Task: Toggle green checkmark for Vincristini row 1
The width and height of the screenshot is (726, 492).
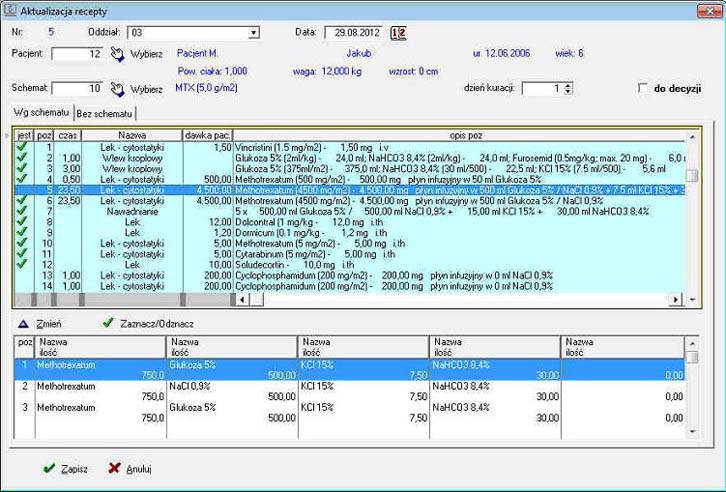Action: tap(21, 147)
